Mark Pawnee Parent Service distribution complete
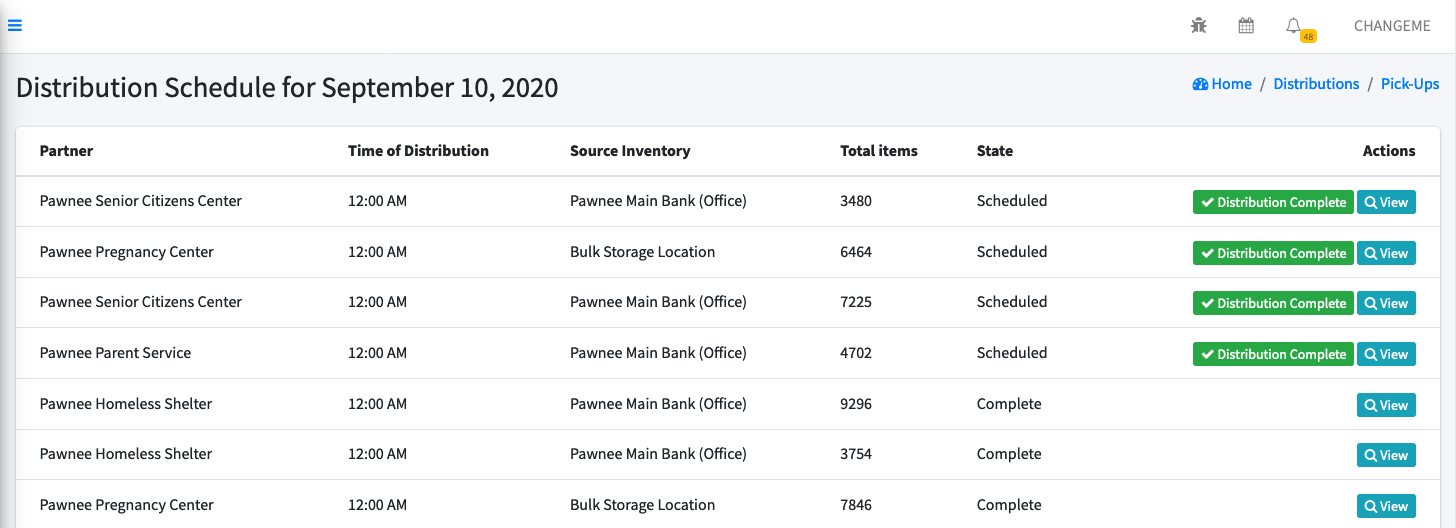Image resolution: width=1456 pixels, height=528 pixels. tap(1273, 354)
